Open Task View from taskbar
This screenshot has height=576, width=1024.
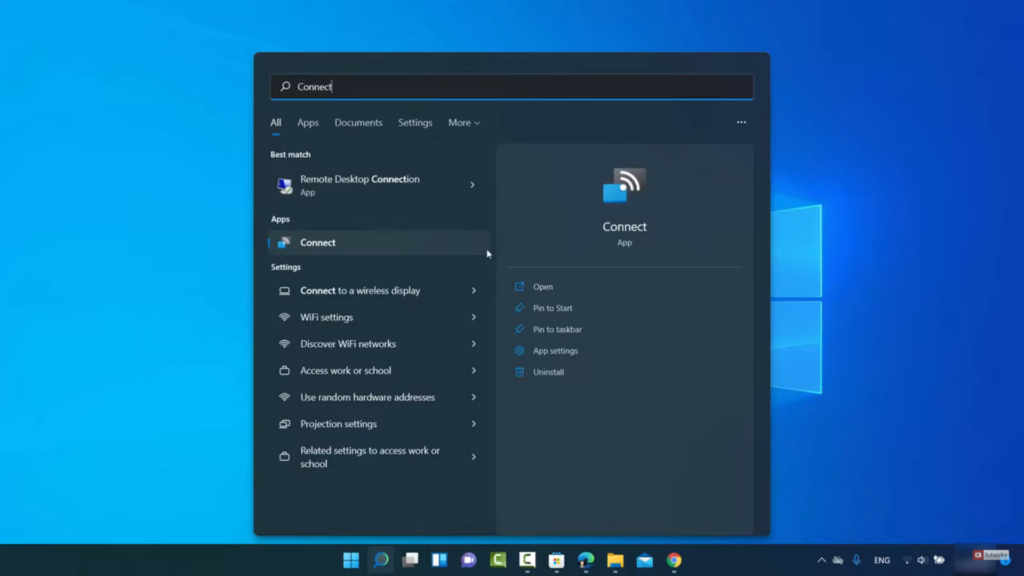410,560
